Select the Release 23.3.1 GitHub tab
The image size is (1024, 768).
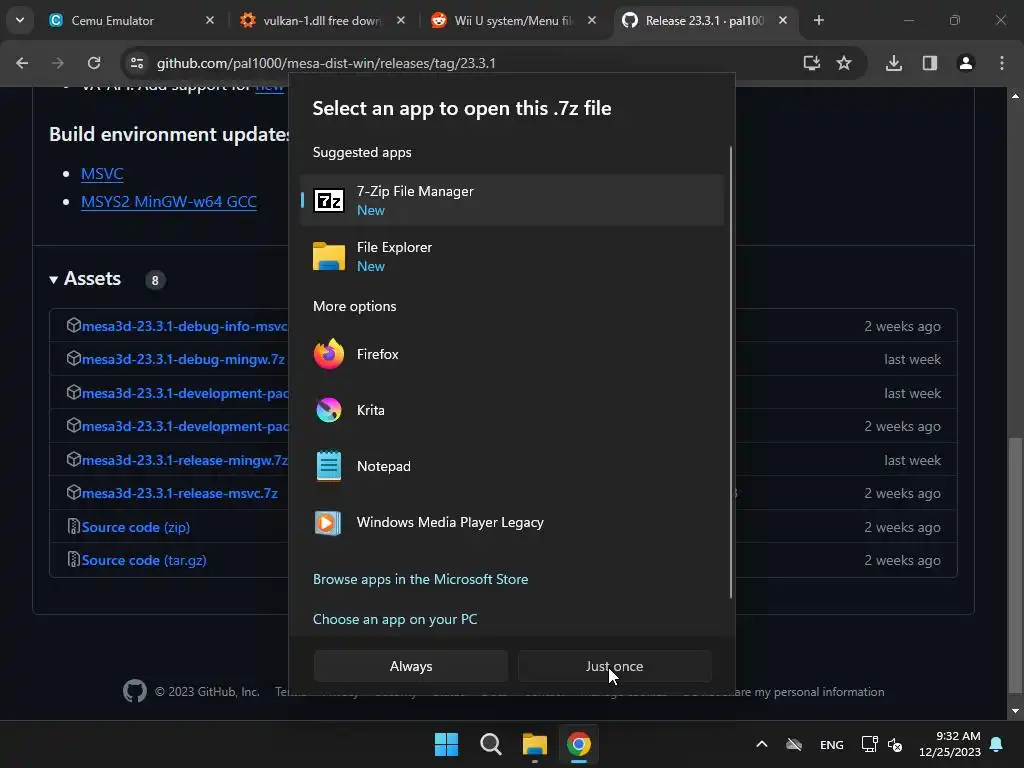(x=704, y=20)
